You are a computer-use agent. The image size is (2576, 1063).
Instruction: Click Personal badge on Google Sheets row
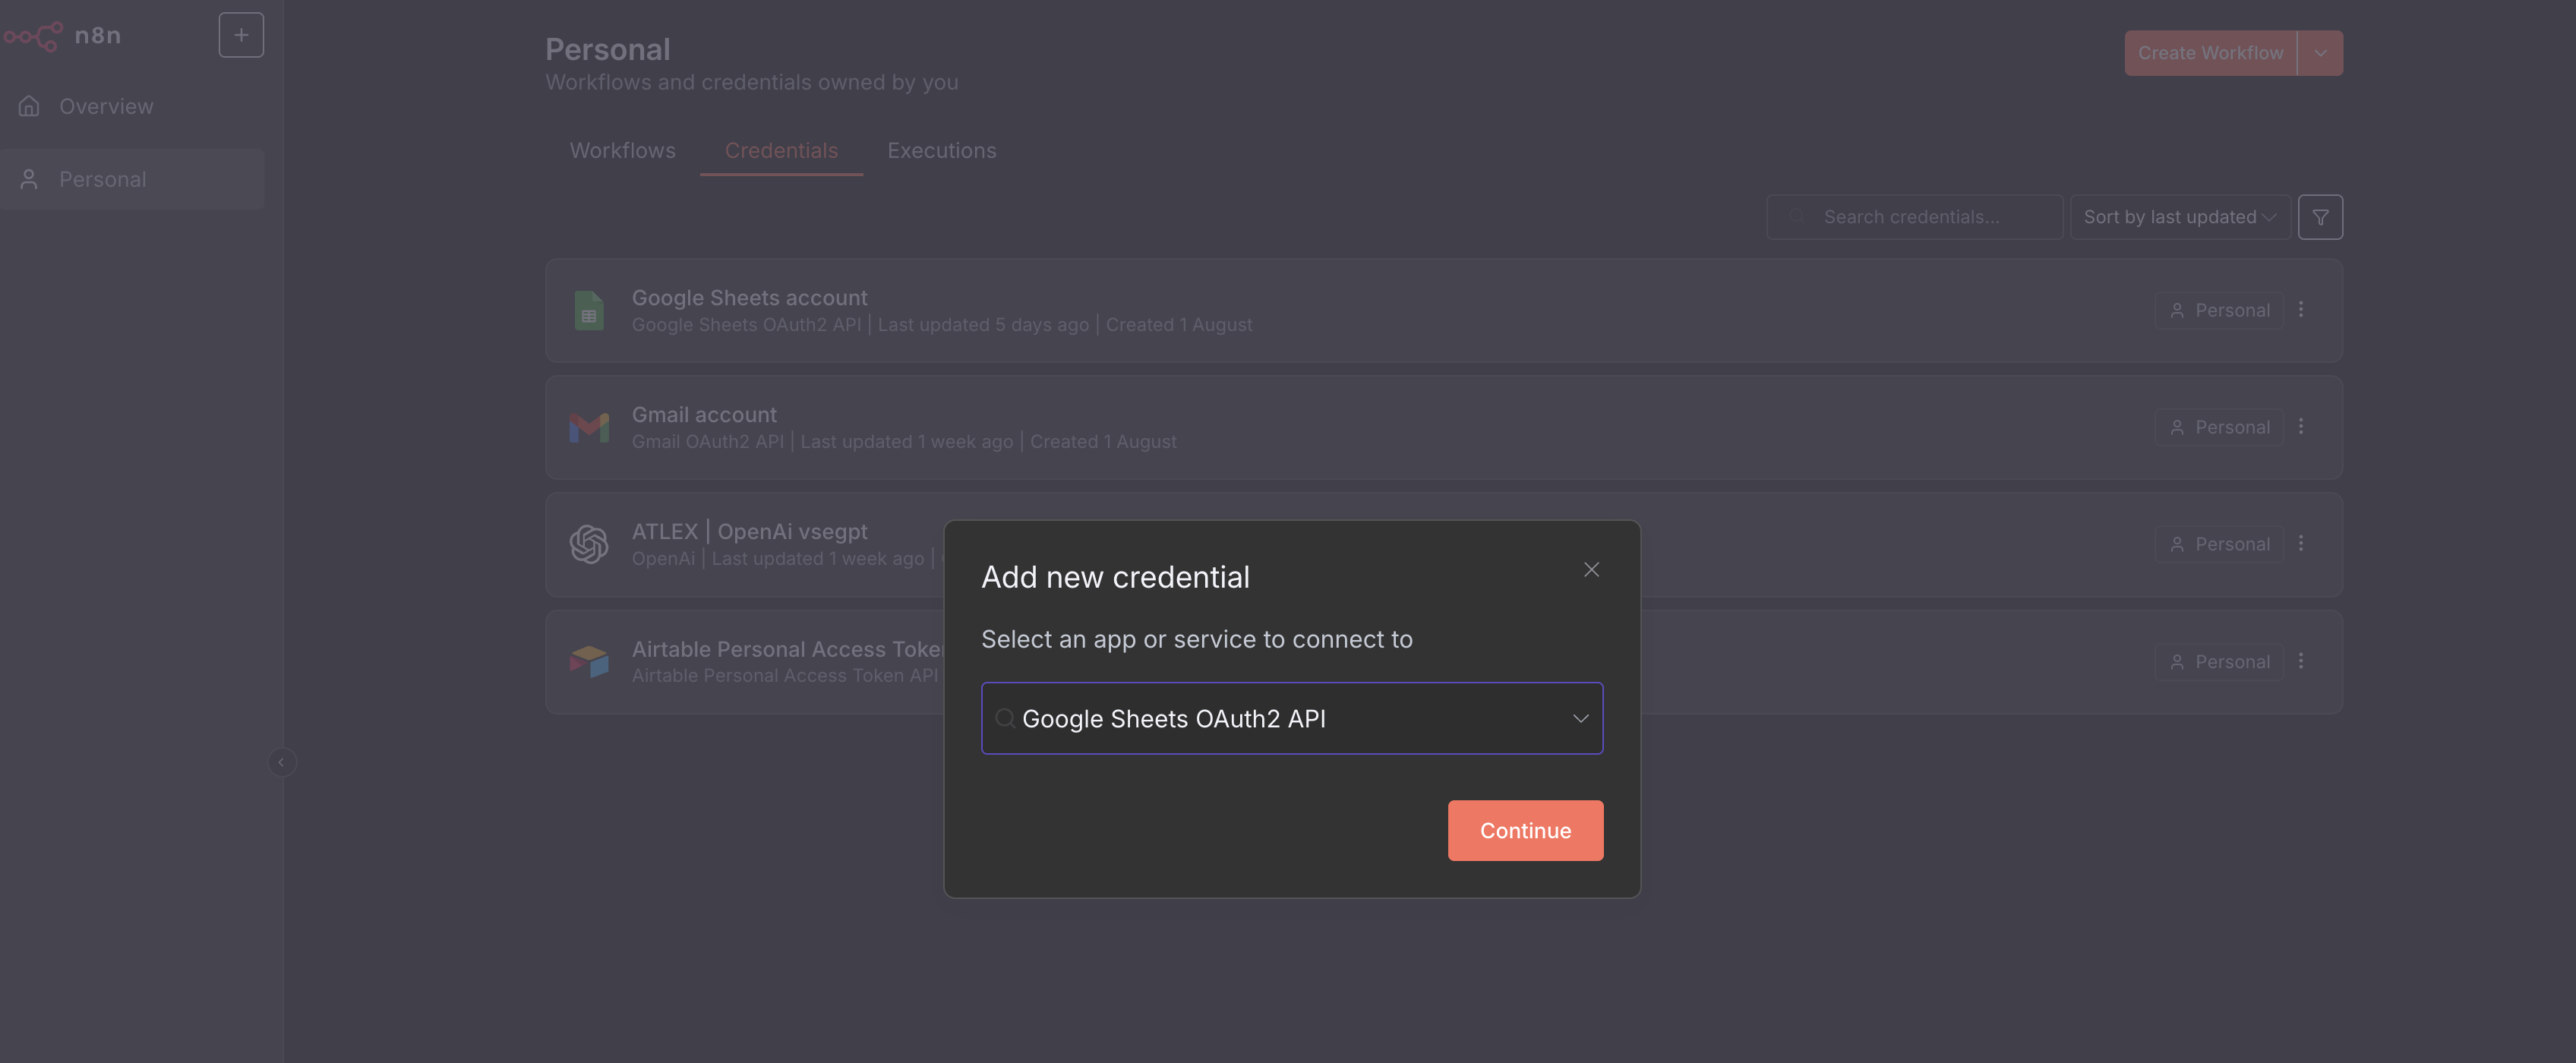(x=2218, y=311)
